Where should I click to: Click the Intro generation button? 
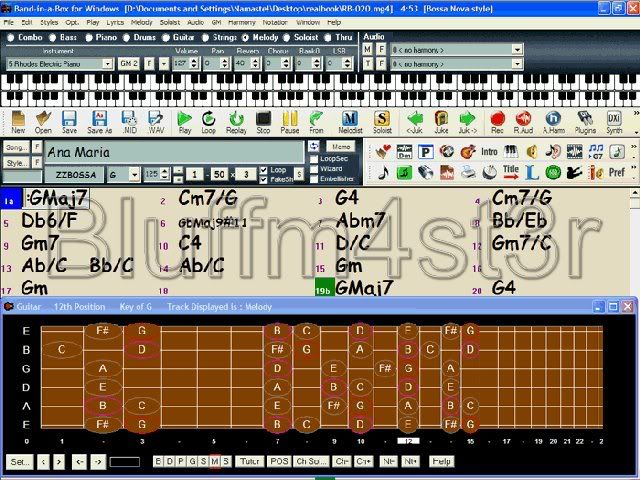(489, 152)
